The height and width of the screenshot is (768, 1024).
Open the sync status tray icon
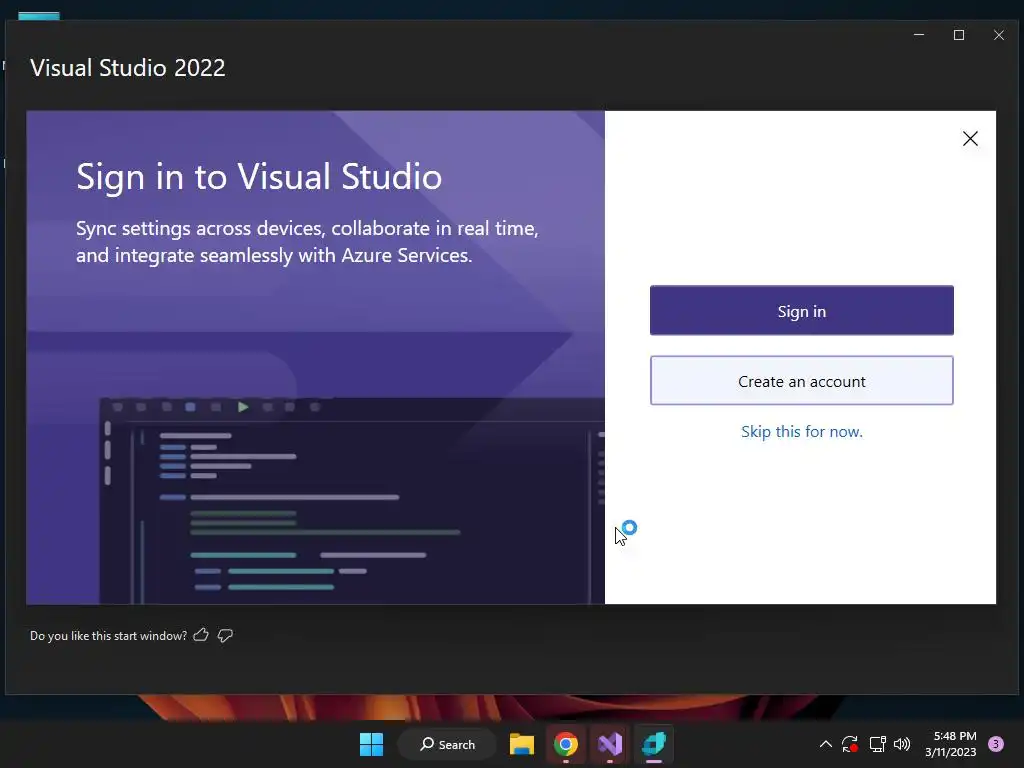coord(850,744)
